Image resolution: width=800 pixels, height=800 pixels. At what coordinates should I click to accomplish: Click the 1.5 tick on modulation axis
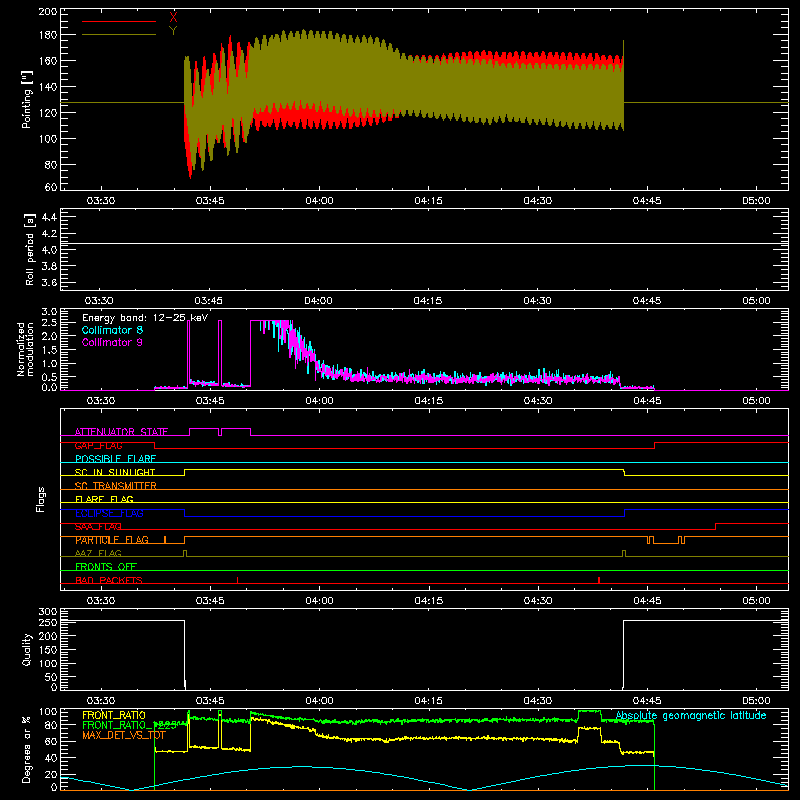point(49,350)
